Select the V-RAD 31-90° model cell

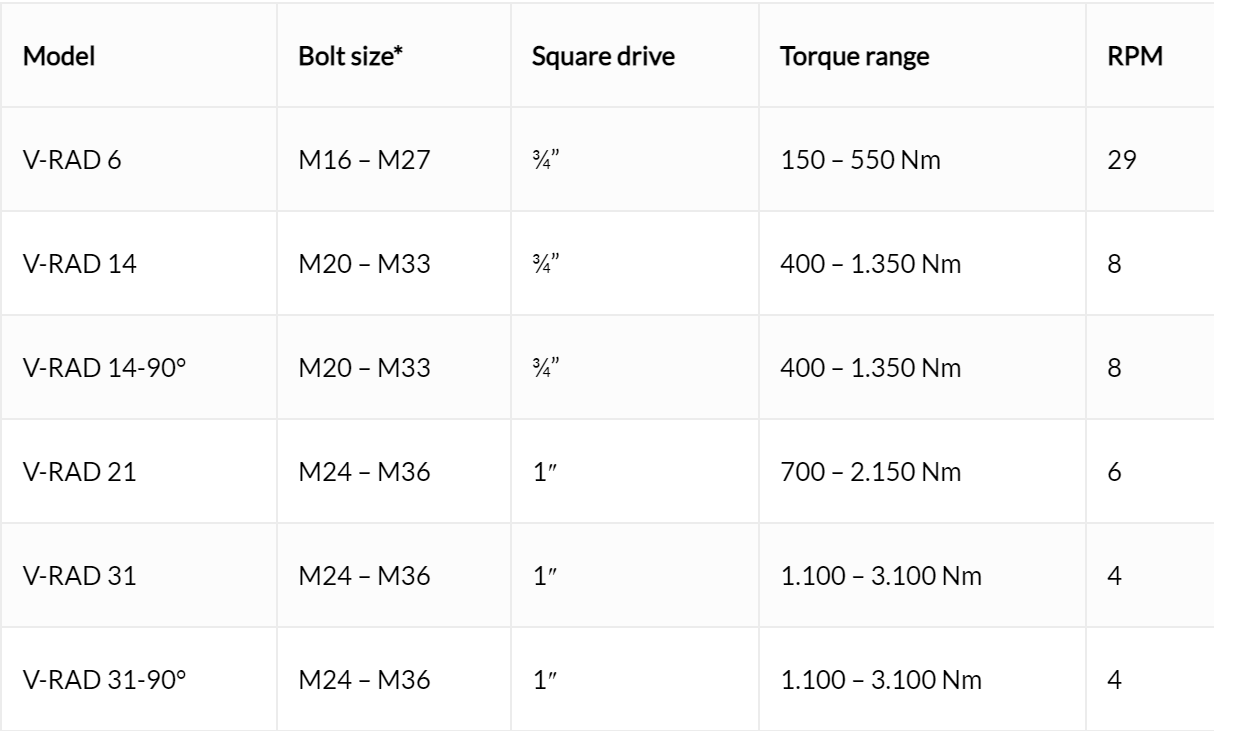click(x=138, y=678)
